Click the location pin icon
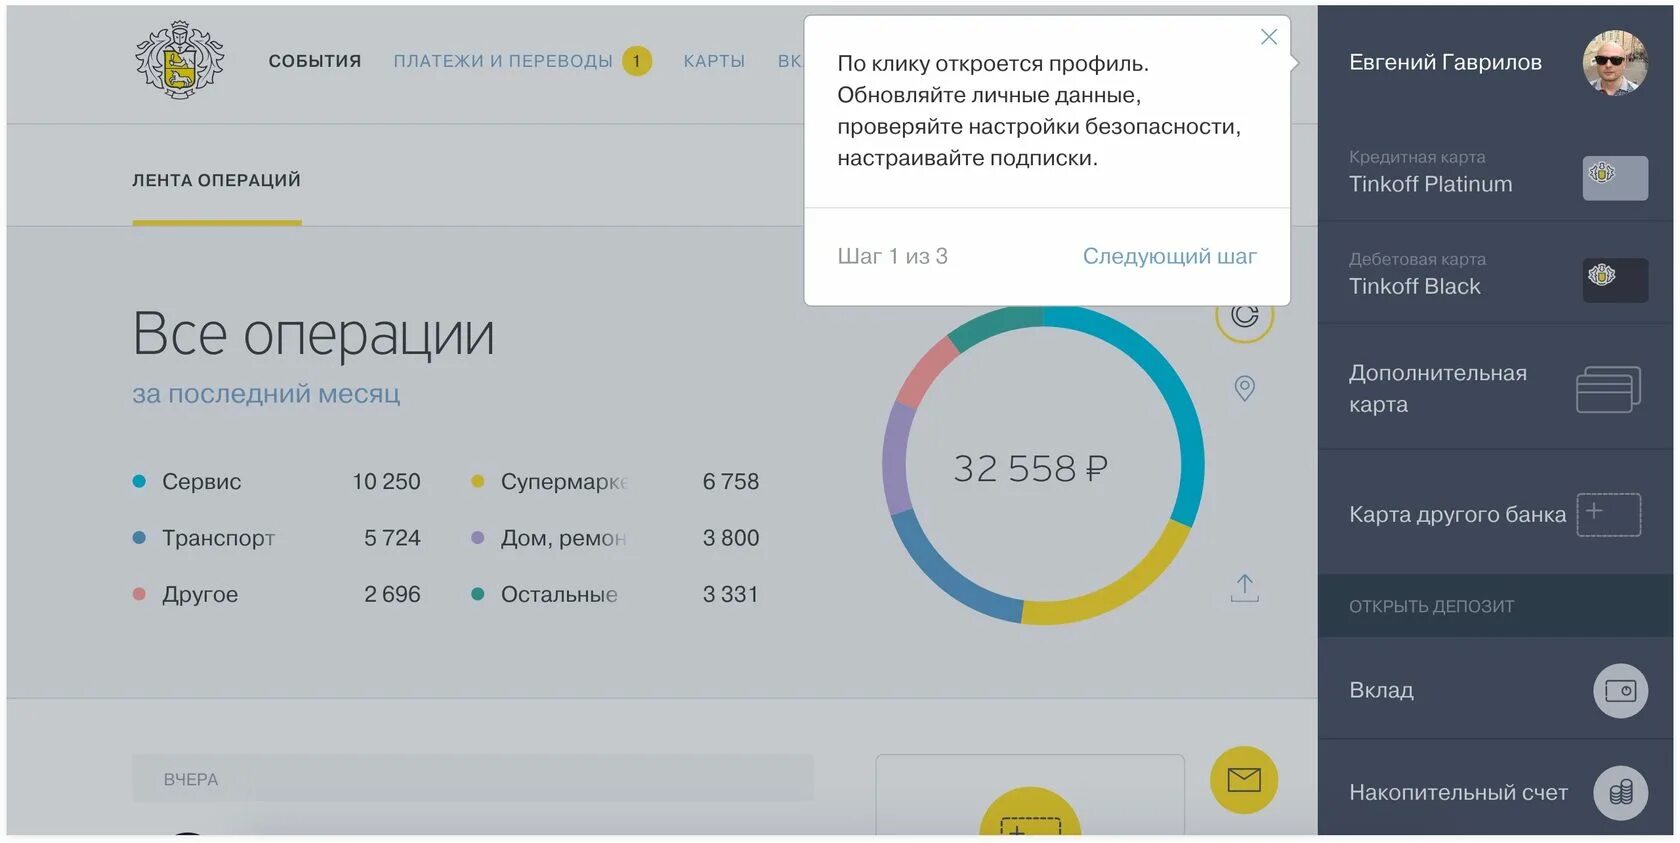1680x843 pixels. tap(1244, 388)
